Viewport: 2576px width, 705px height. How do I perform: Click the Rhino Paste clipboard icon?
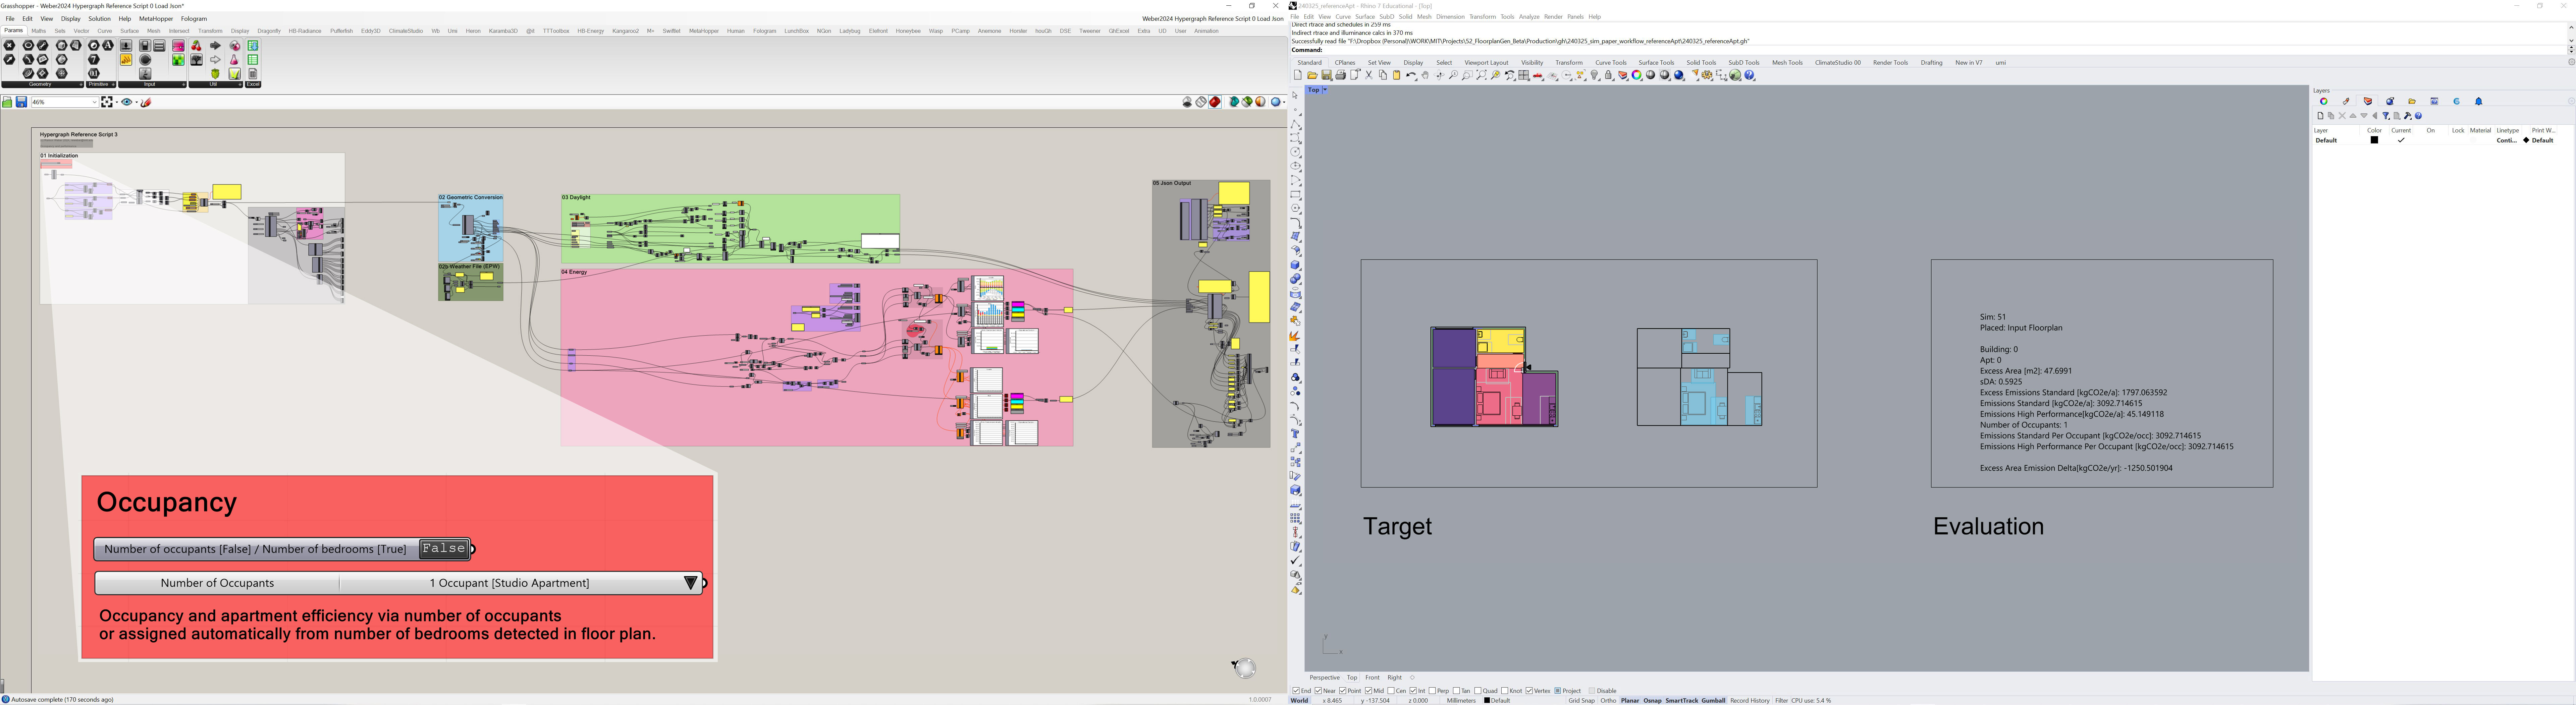[1397, 75]
